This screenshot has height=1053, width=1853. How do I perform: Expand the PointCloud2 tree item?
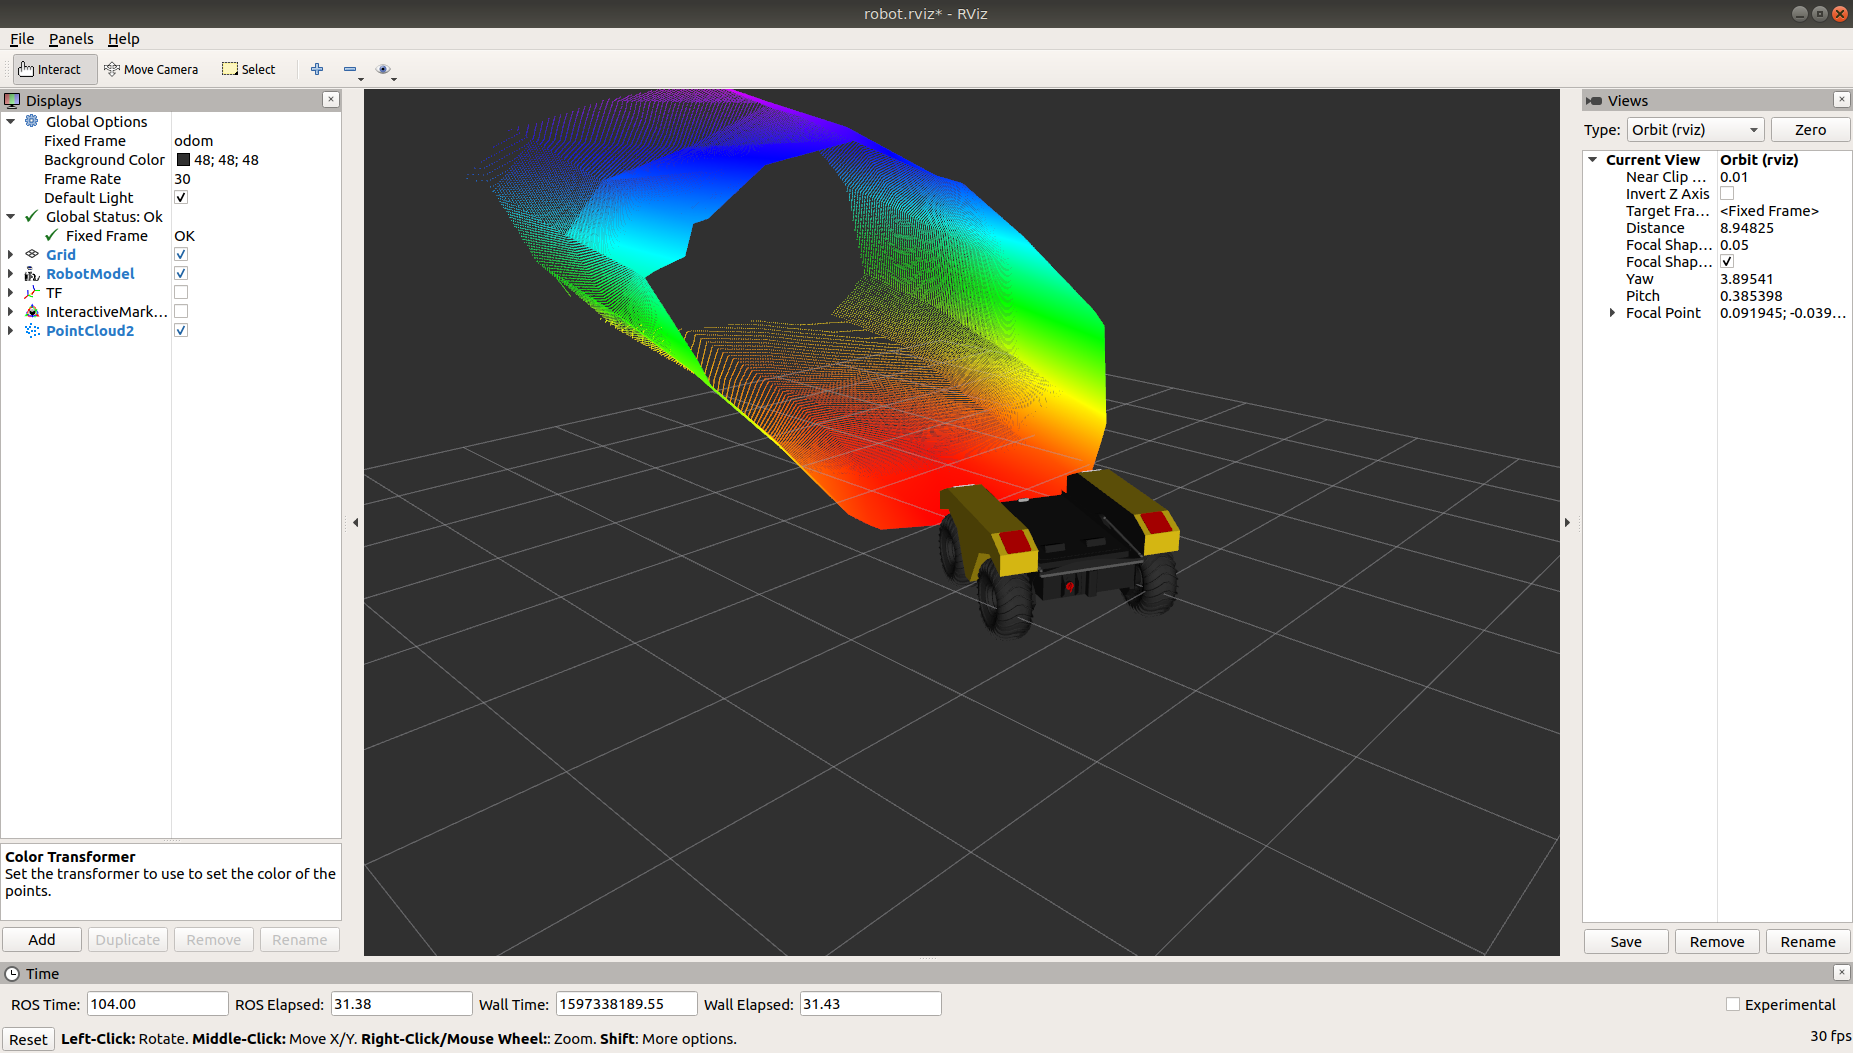click(11, 331)
